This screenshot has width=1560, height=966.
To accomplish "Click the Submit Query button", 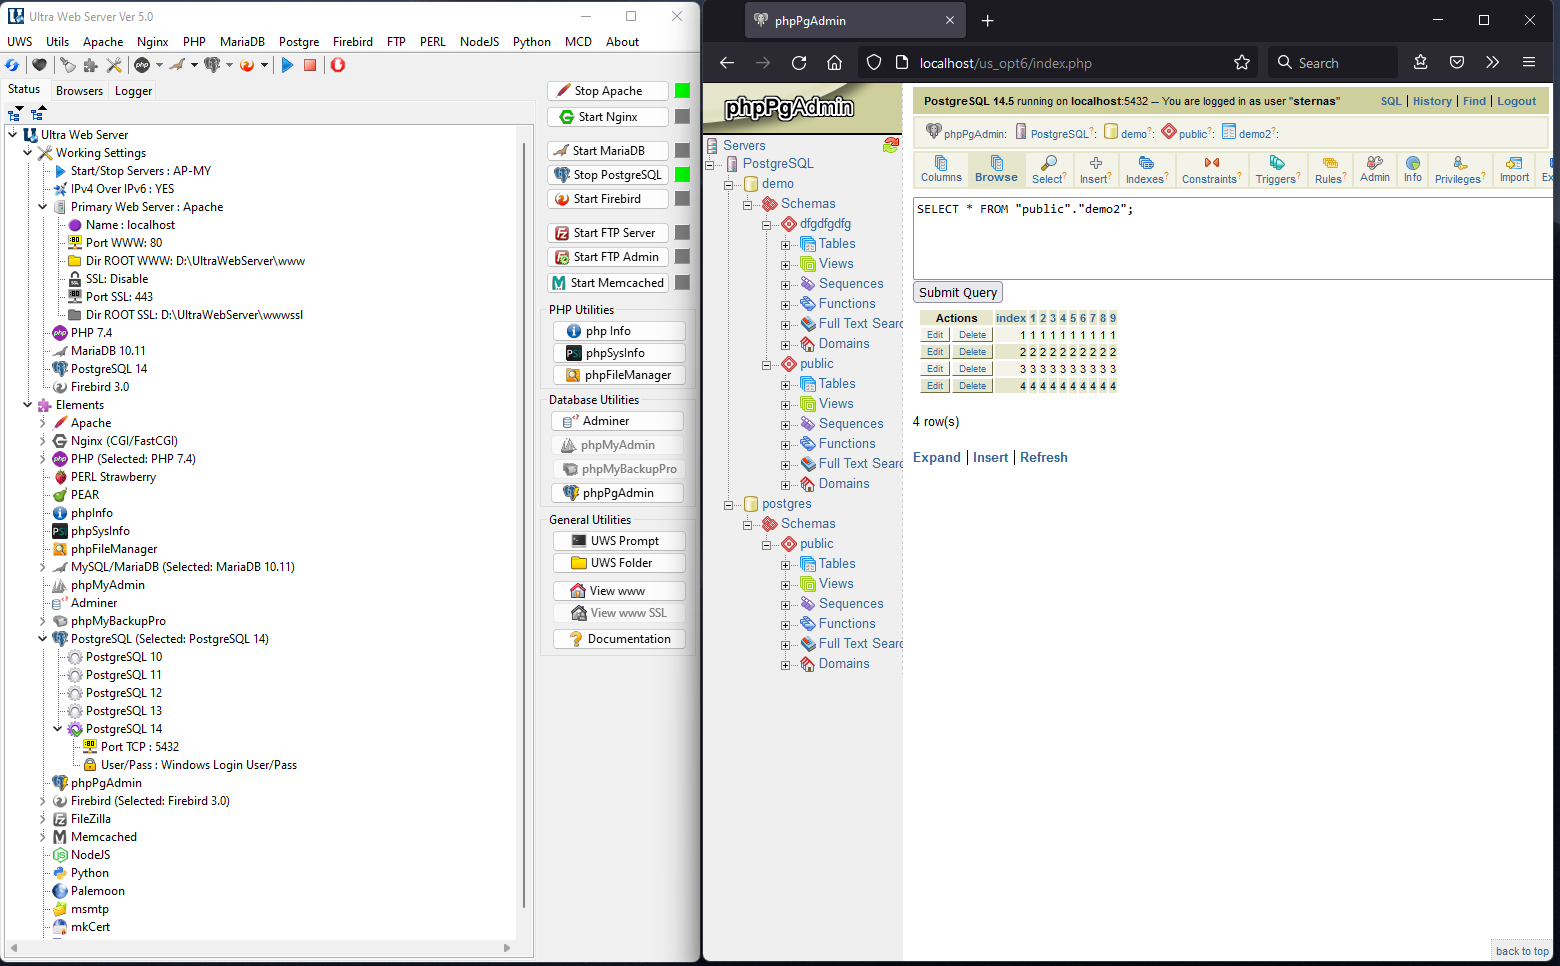I will click(958, 292).
